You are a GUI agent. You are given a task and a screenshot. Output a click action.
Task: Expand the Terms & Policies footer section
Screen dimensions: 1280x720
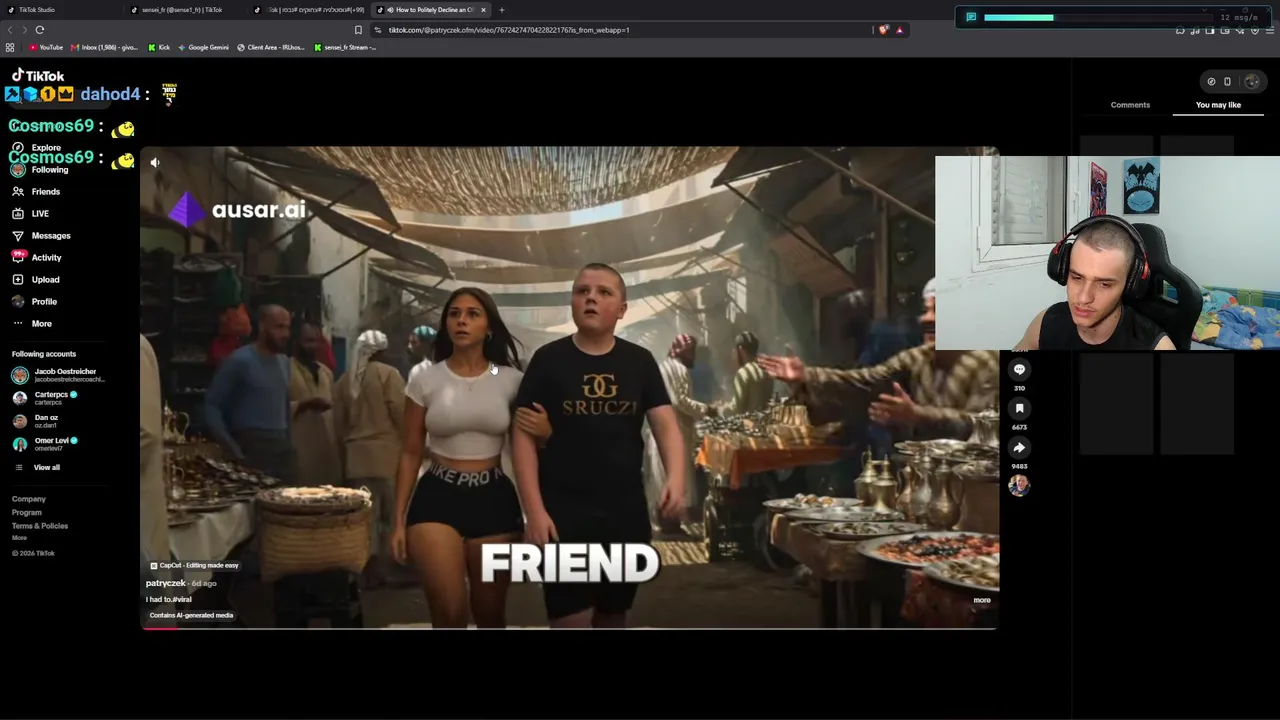(40, 526)
